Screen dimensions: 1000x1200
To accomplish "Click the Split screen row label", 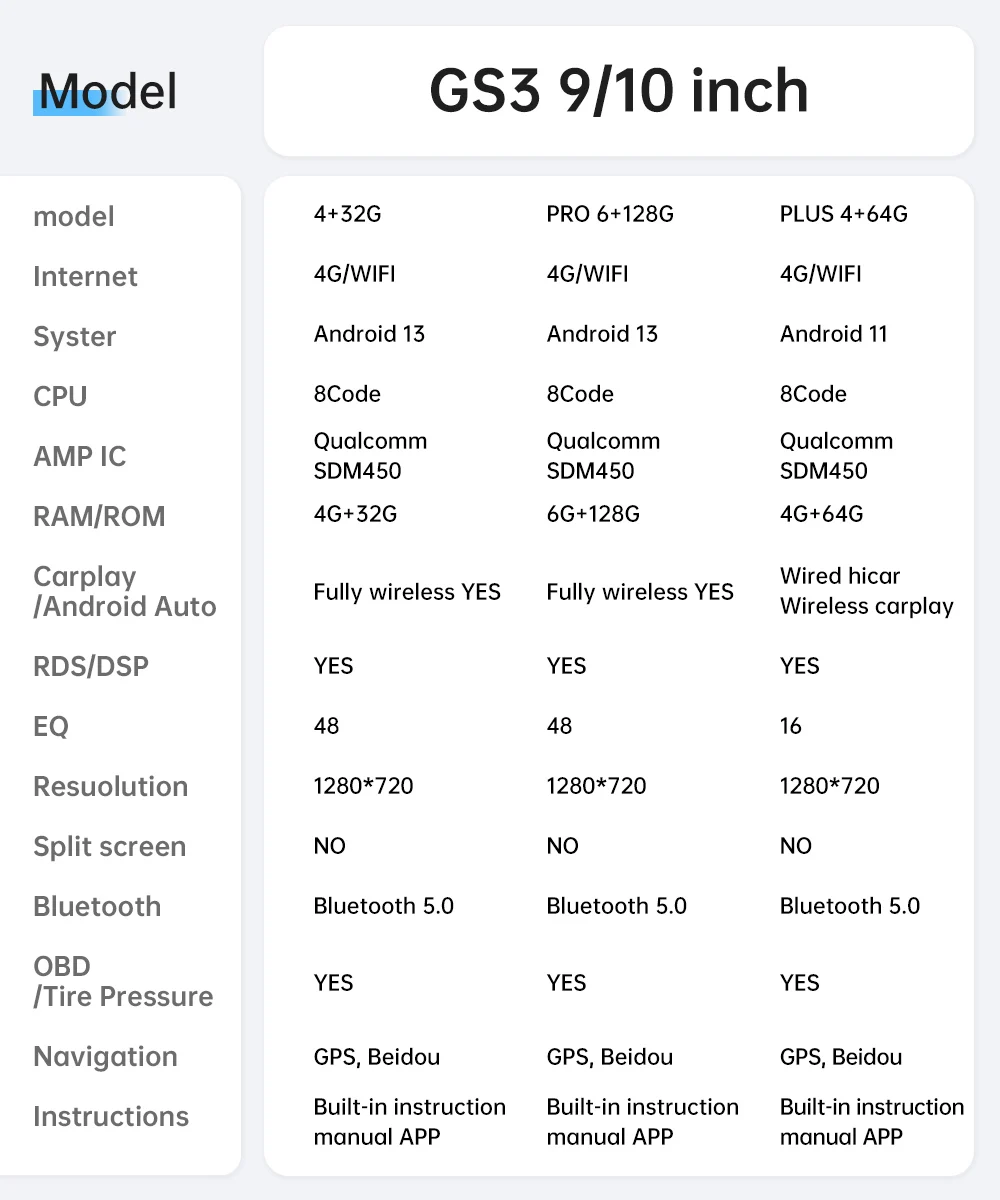I will (x=109, y=846).
